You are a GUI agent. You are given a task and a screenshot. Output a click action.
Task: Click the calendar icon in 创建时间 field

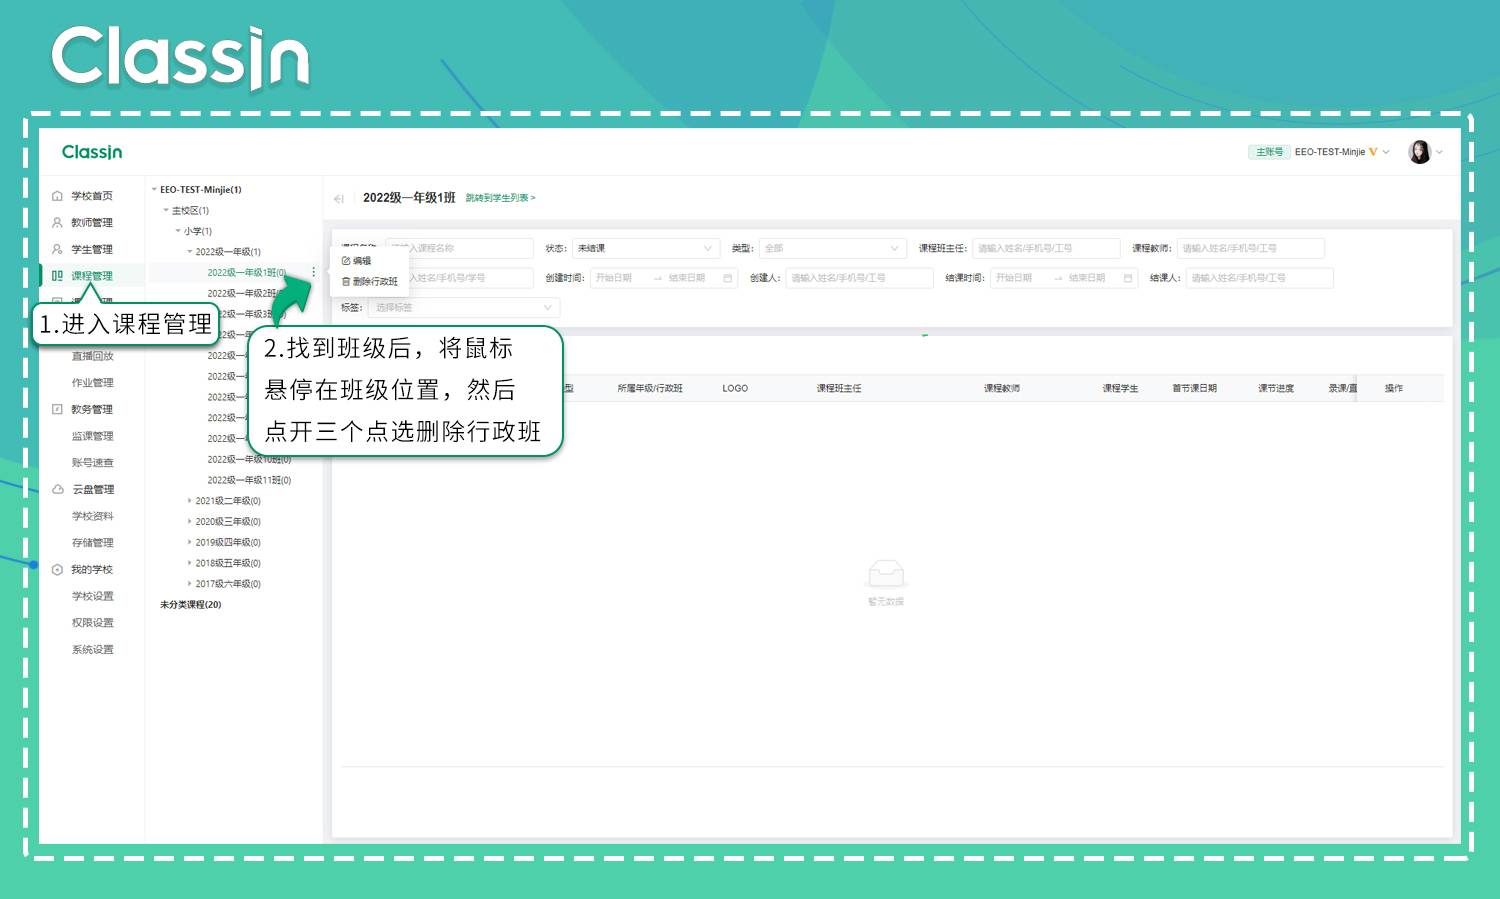727,278
